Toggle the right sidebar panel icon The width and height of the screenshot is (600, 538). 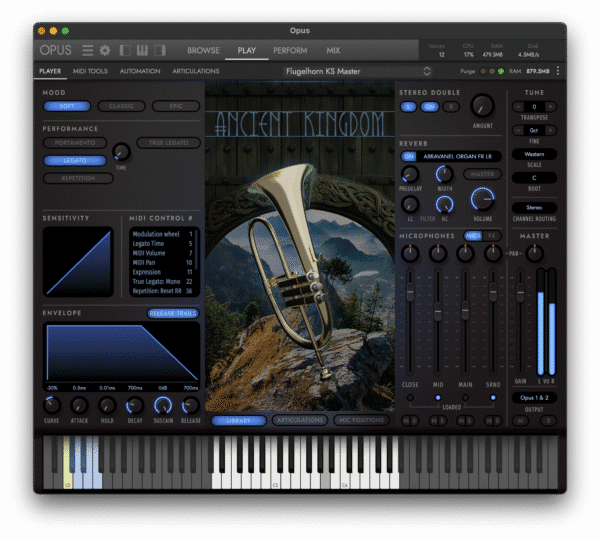[x=160, y=50]
